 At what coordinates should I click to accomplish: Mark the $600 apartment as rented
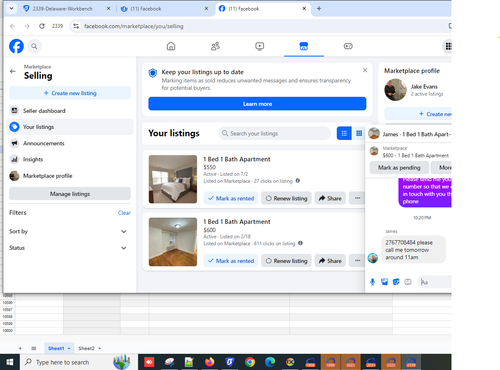[x=231, y=260]
